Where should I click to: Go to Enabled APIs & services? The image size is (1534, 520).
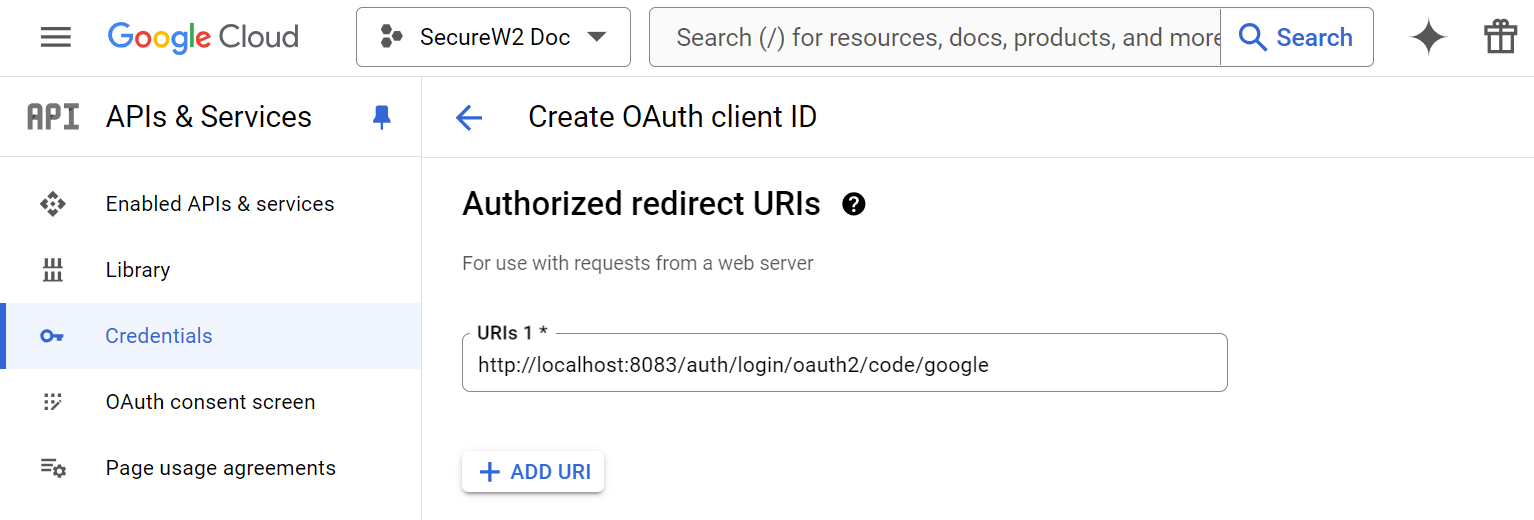point(220,204)
